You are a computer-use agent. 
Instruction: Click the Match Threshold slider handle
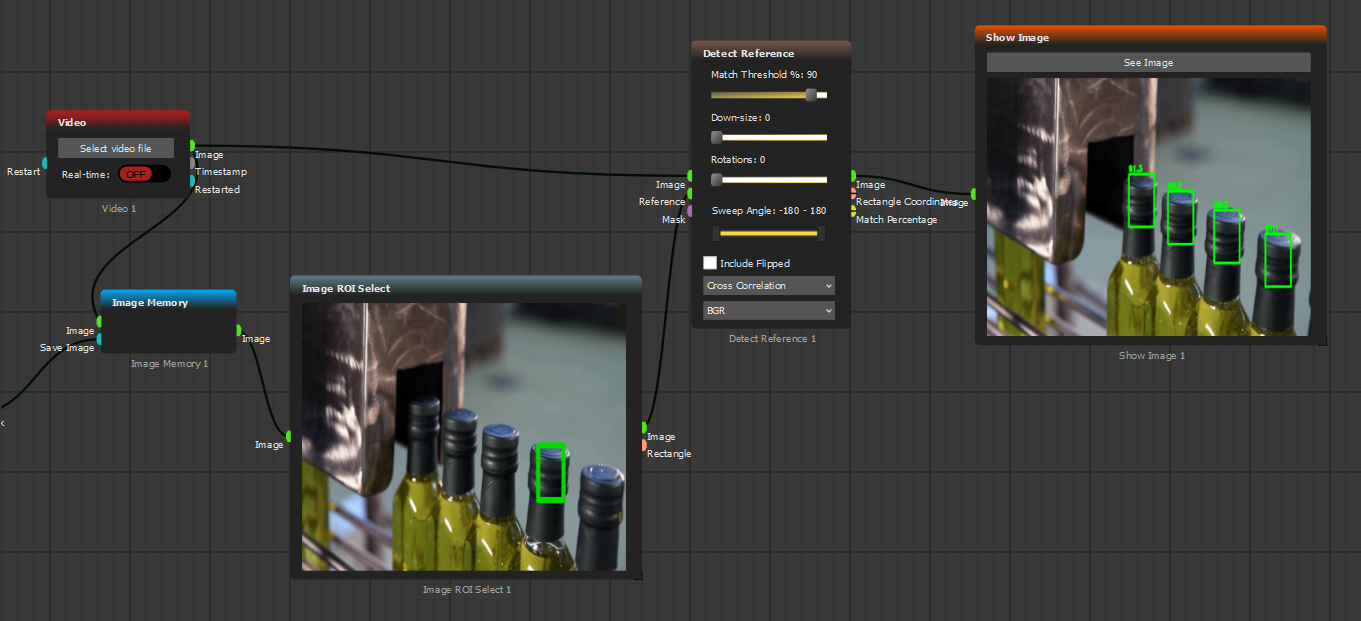[811, 95]
